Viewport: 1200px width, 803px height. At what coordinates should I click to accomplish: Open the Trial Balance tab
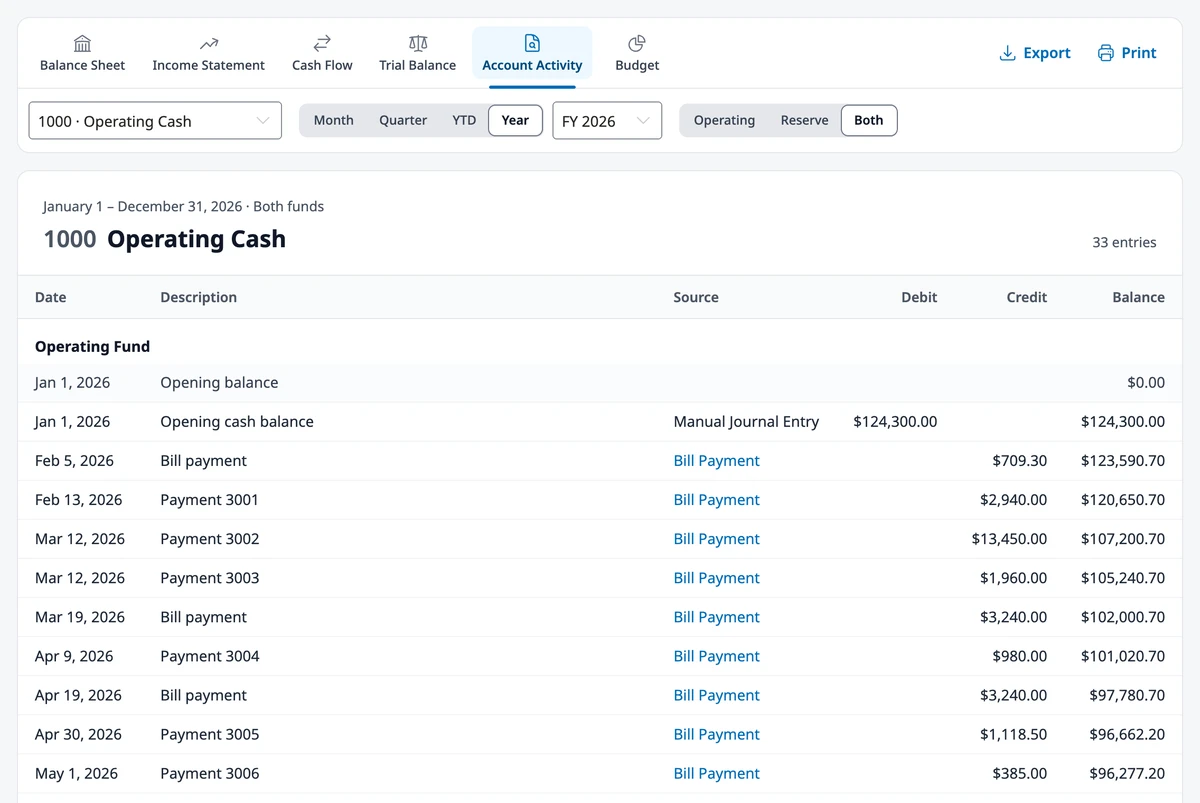point(418,53)
